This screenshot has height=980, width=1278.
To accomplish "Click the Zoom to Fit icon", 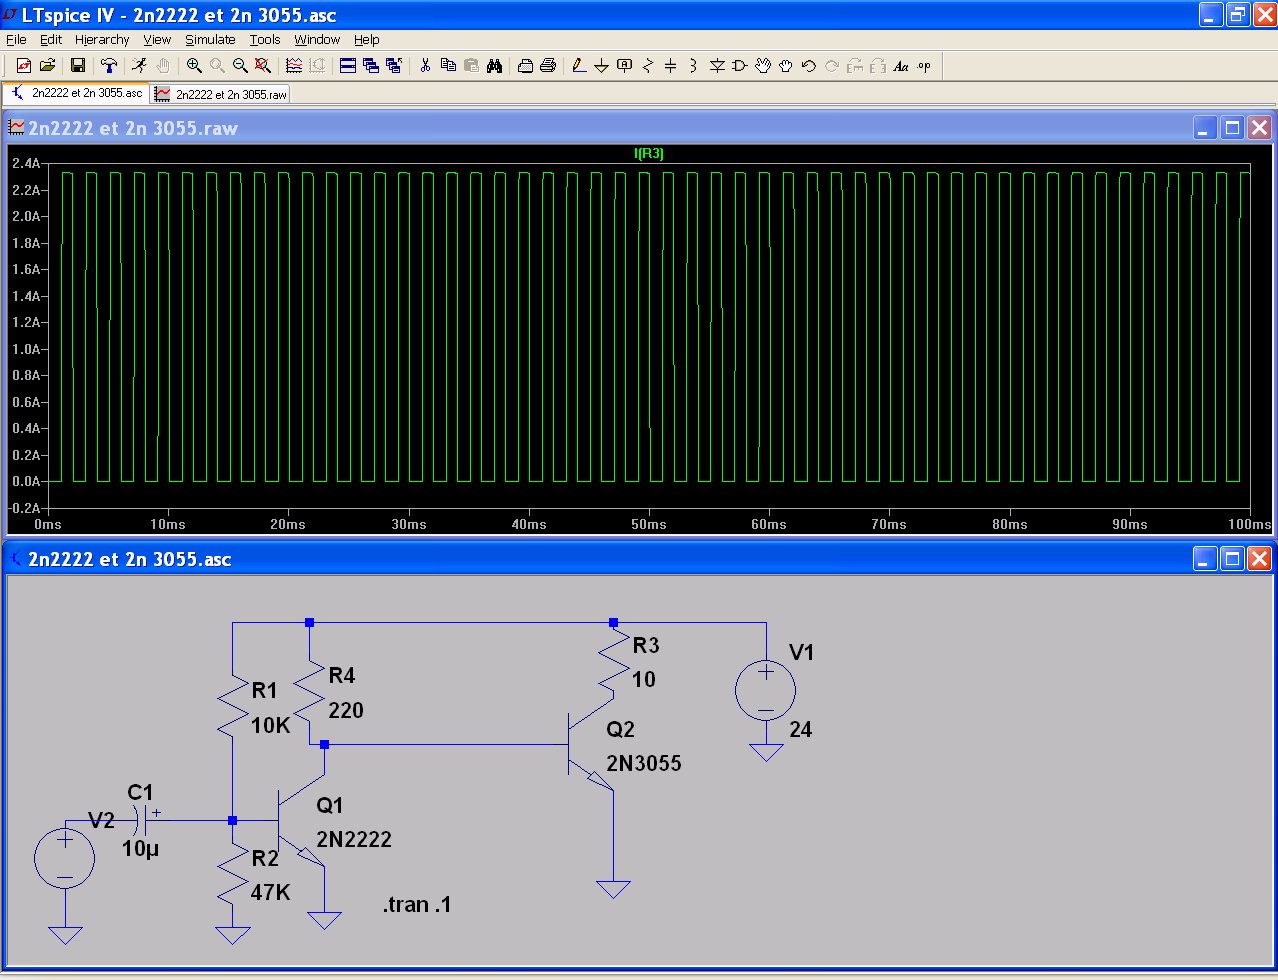I will (263, 66).
